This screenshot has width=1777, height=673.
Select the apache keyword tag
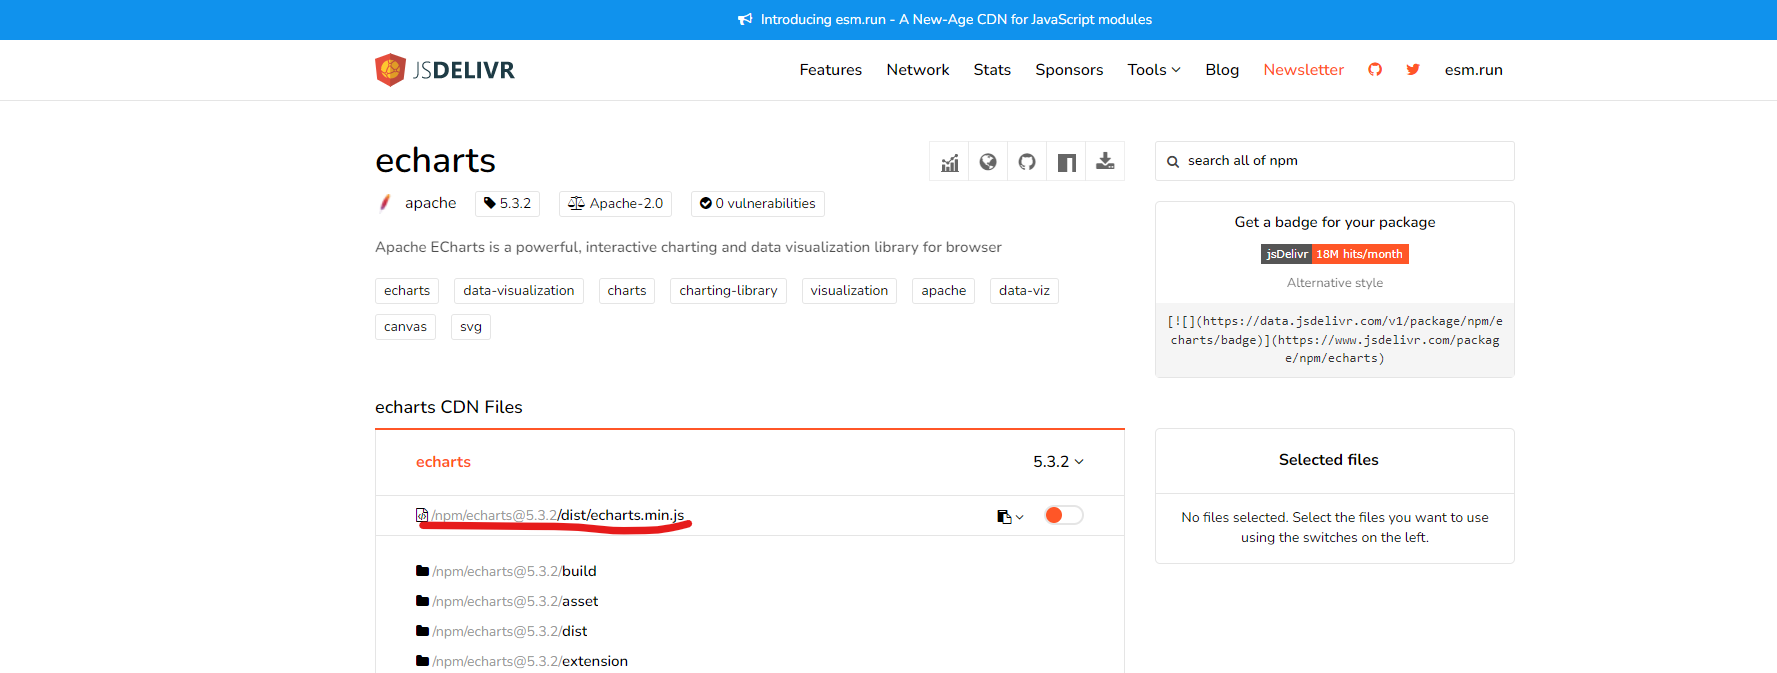pyautogui.click(x=944, y=291)
